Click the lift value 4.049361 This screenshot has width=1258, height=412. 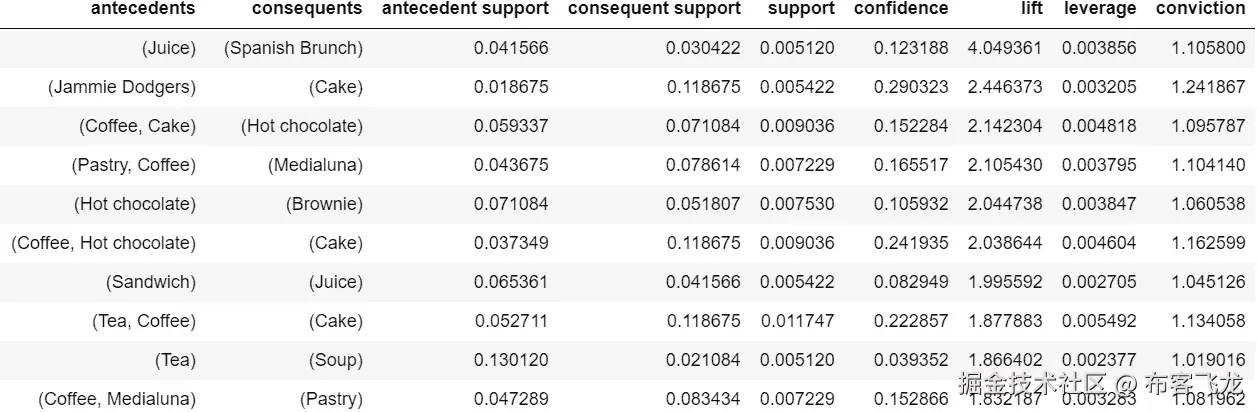pos(1005,48)
